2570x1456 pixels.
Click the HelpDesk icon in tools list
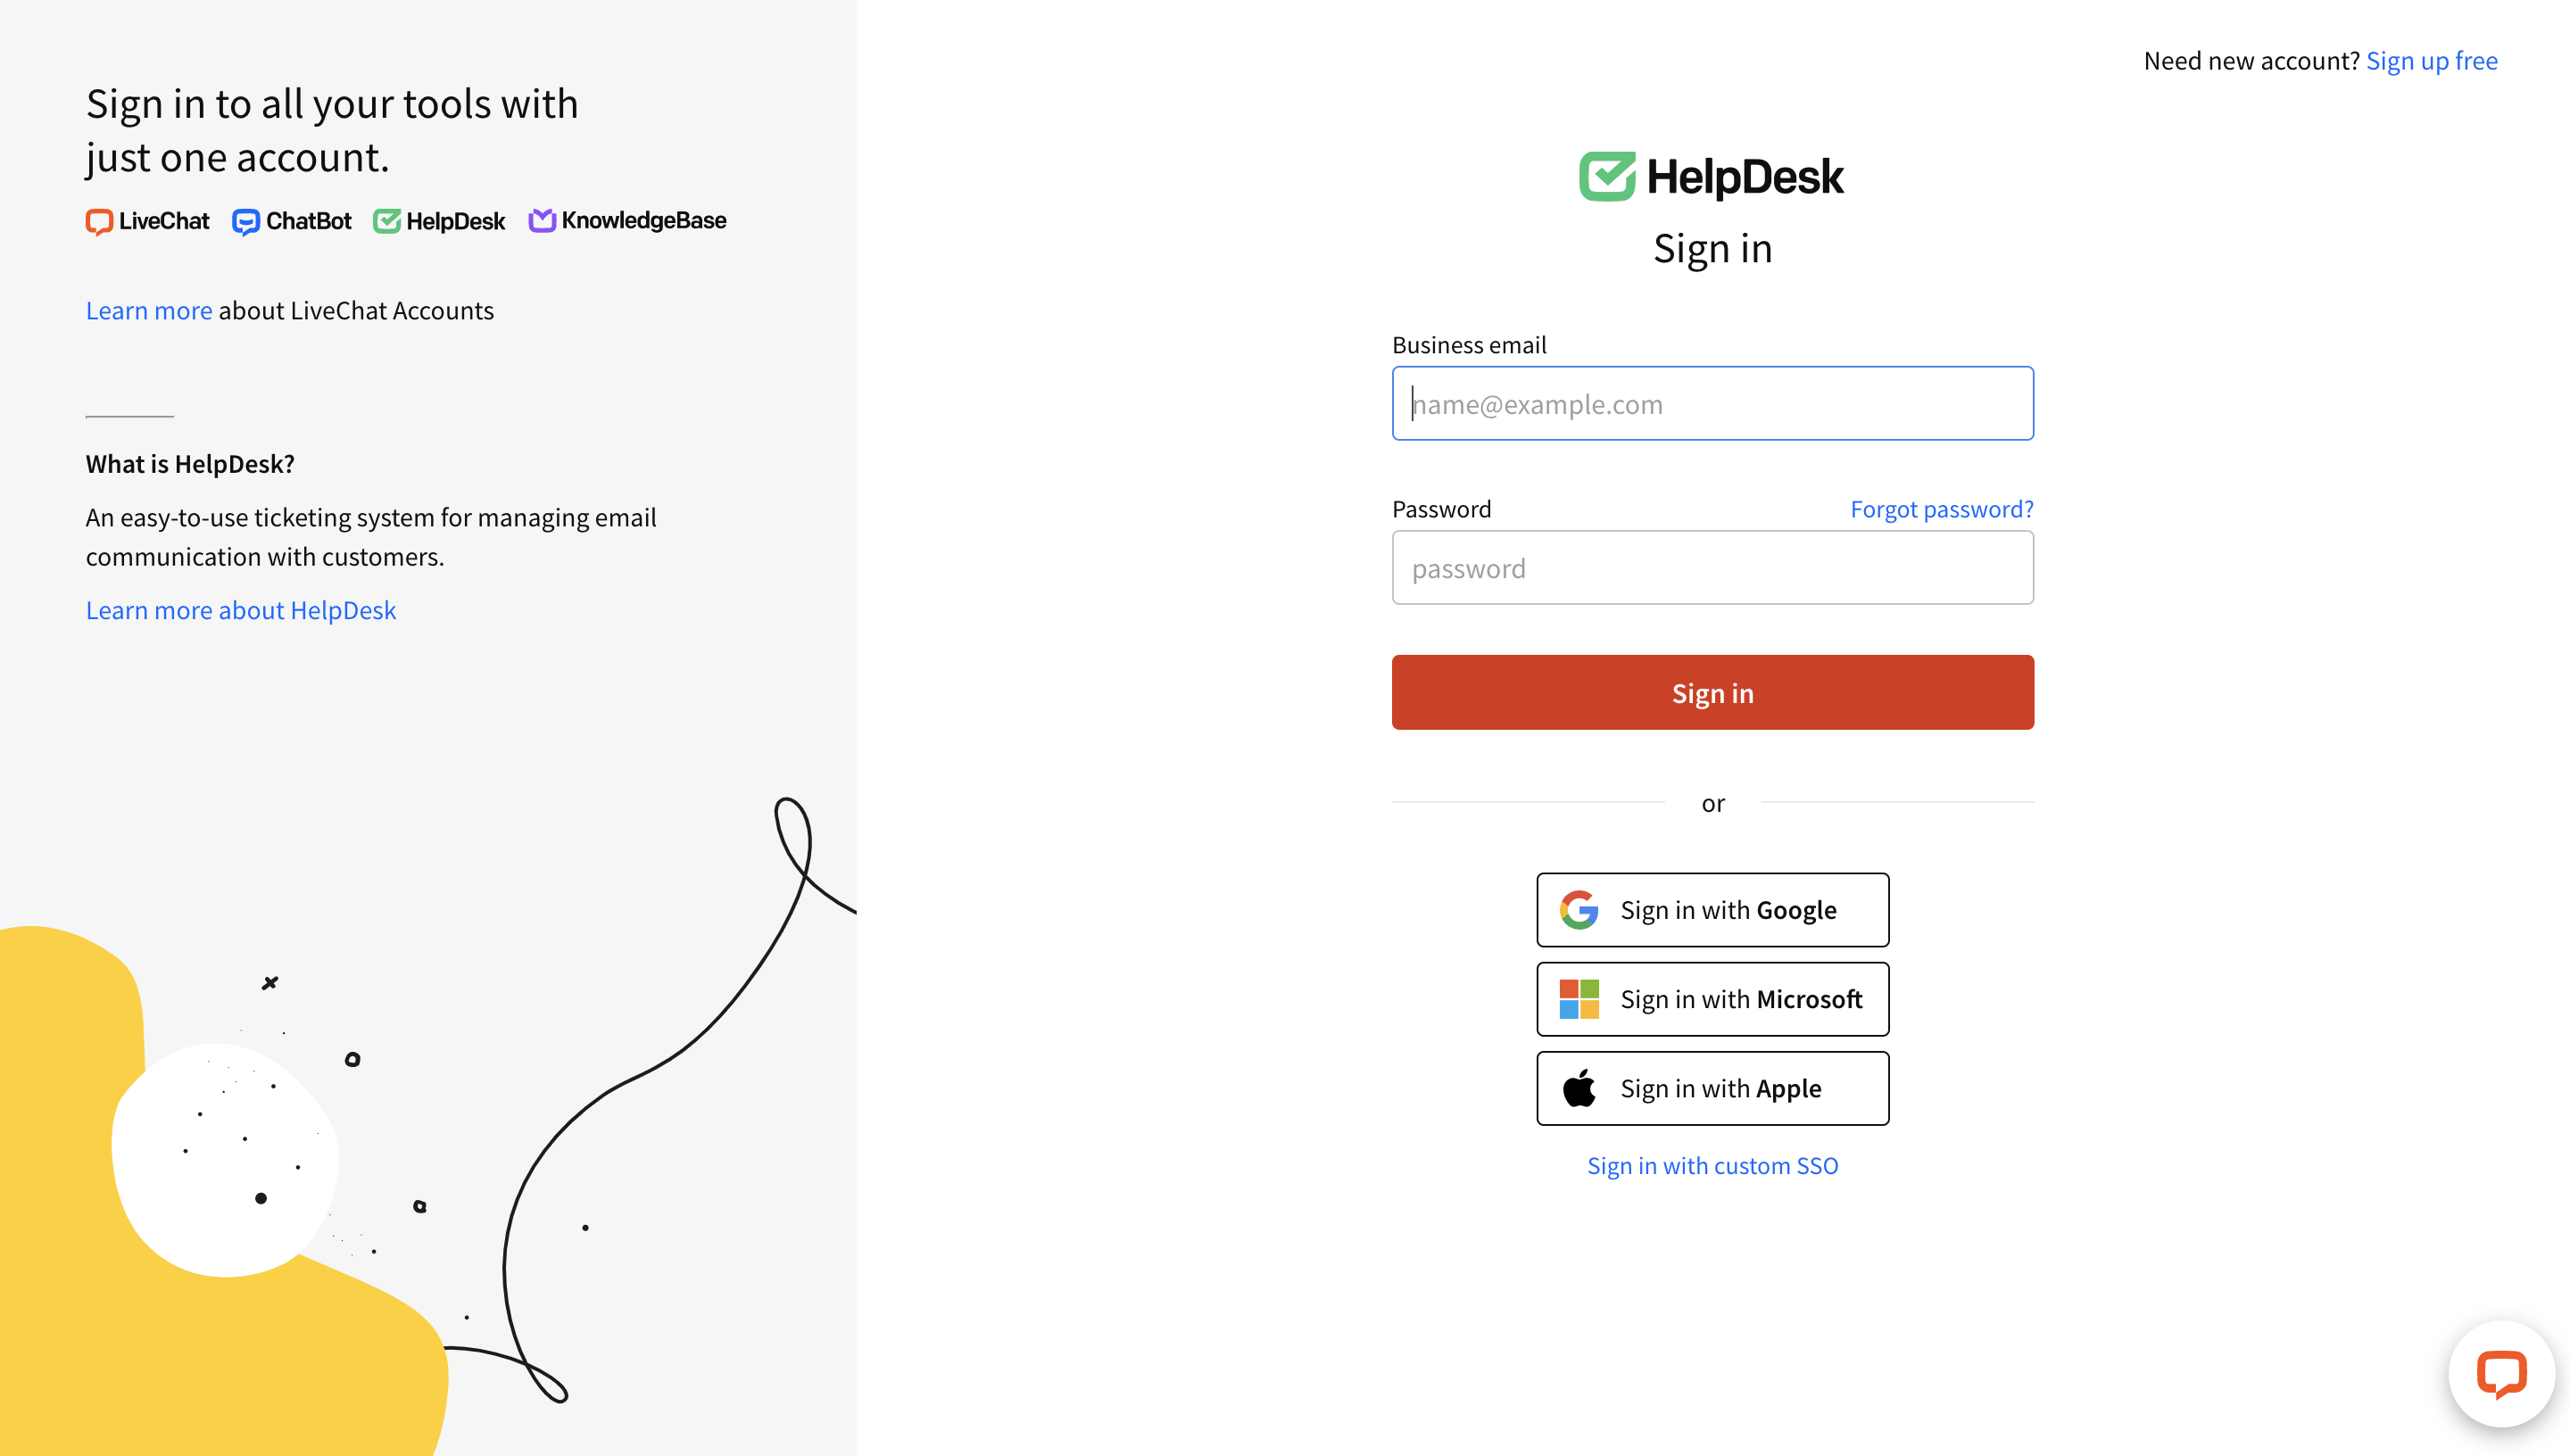click(390, 220)
